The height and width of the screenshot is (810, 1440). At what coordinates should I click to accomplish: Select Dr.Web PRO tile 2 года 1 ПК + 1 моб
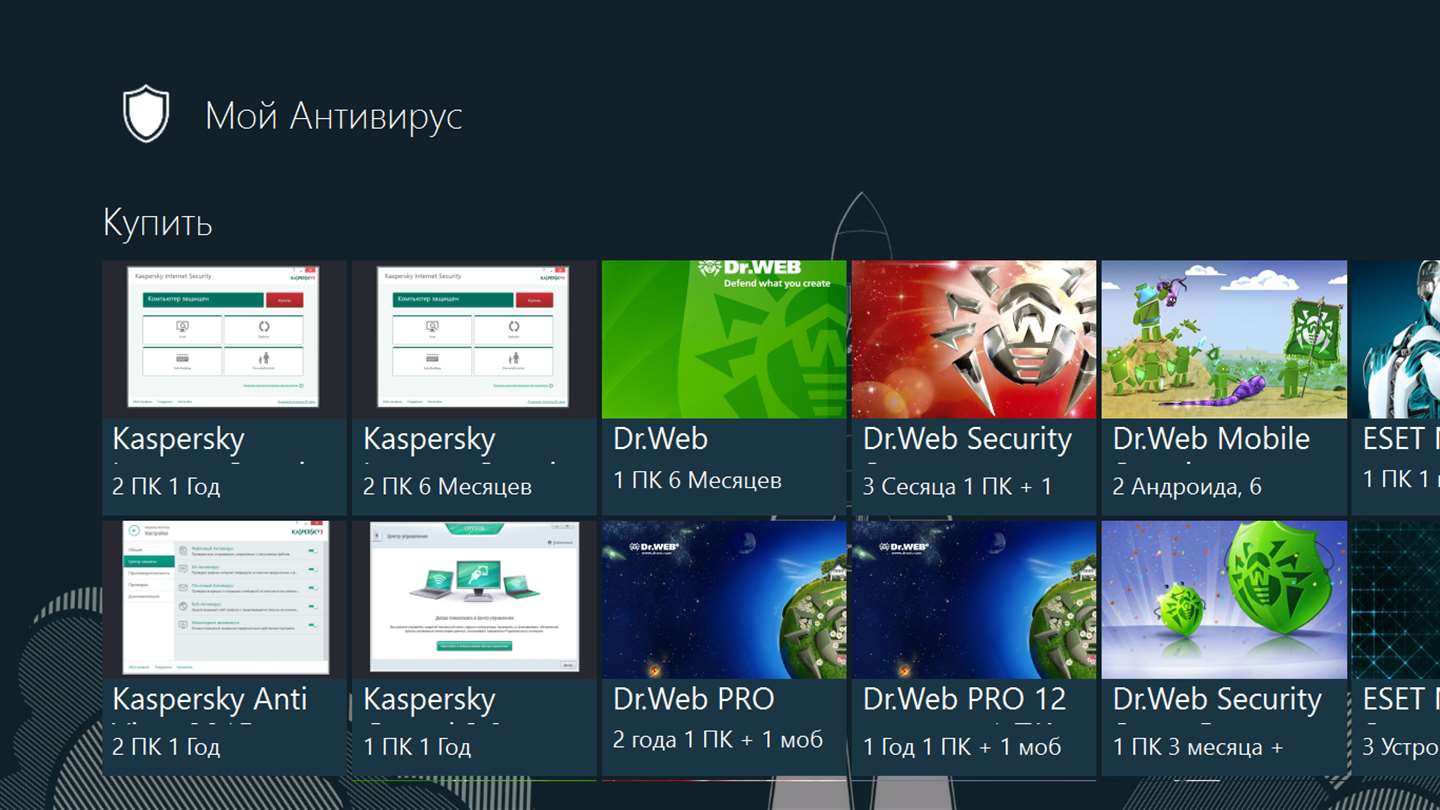[724, 648]
